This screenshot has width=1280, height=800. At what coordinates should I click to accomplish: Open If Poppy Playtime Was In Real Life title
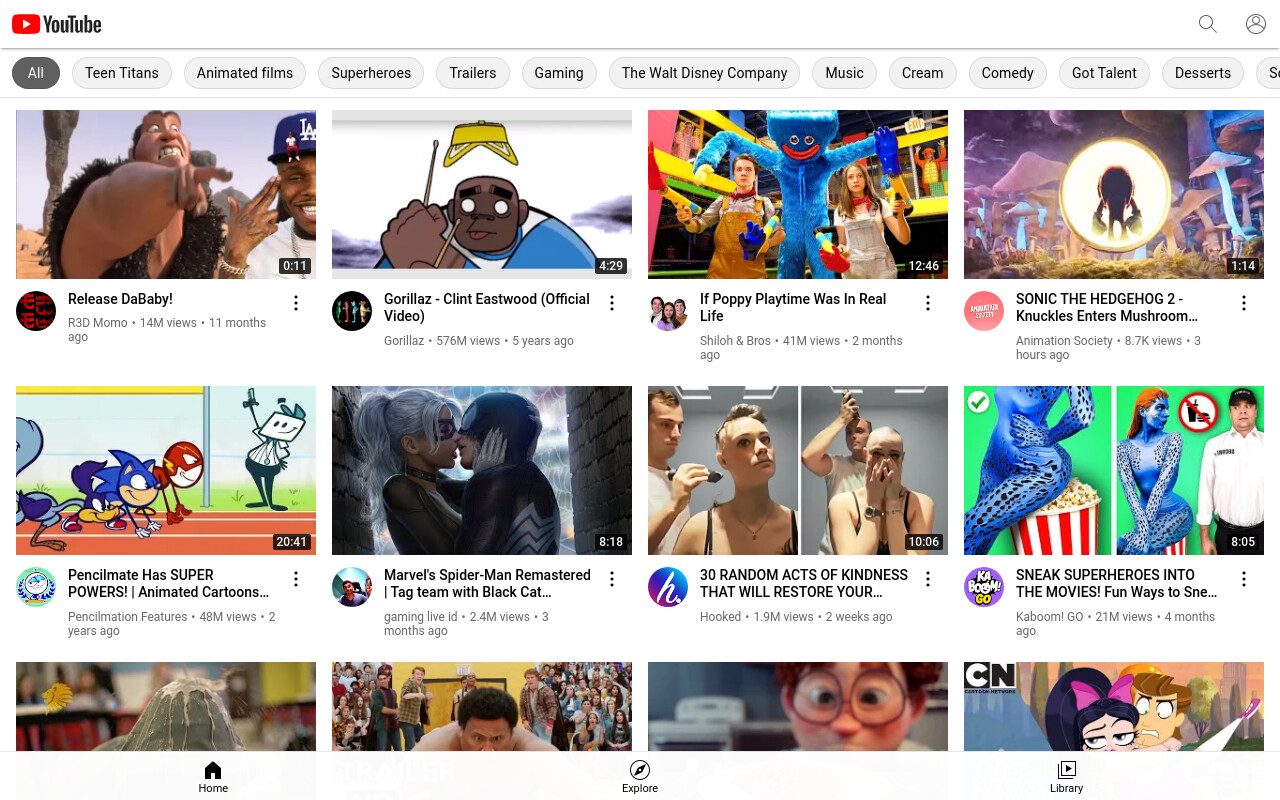(x=793, y=307)
